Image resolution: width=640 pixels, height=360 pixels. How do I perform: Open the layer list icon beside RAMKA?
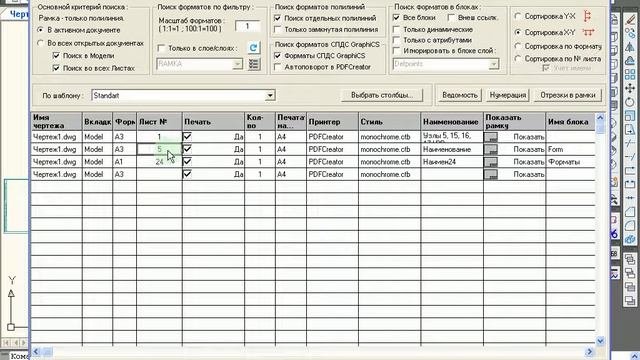254,64
